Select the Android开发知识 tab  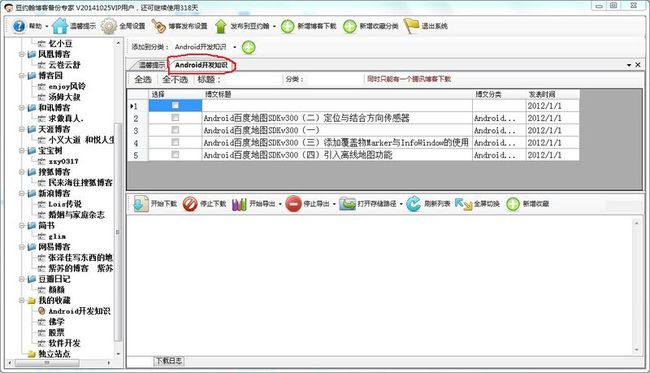coord(201,65)
